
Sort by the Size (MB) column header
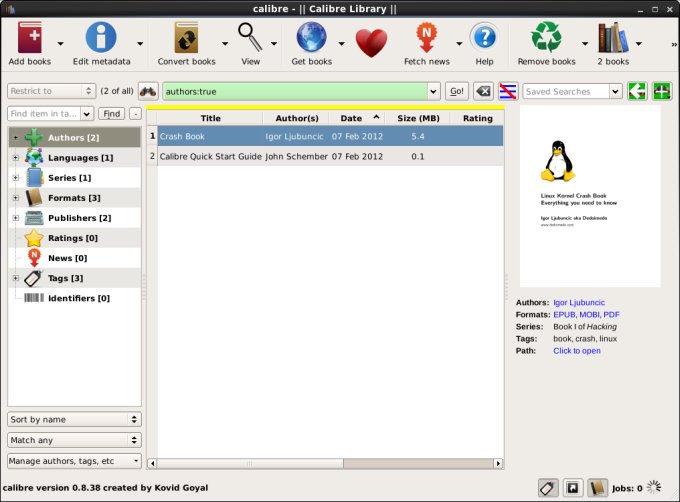pos(418,118)
